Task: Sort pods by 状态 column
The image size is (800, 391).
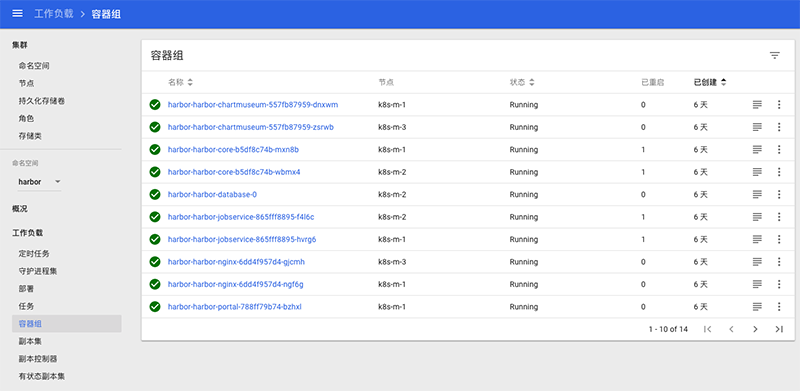Action: 522,82
